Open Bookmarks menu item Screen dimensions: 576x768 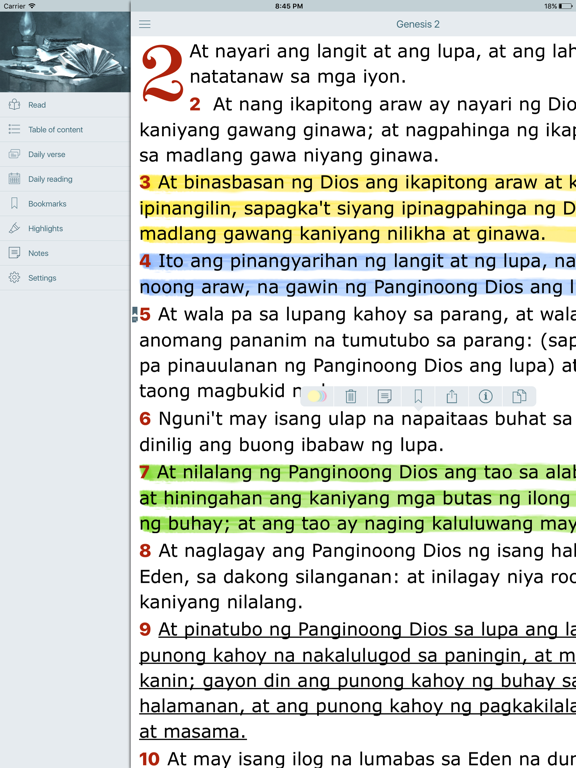click(65, 203)
